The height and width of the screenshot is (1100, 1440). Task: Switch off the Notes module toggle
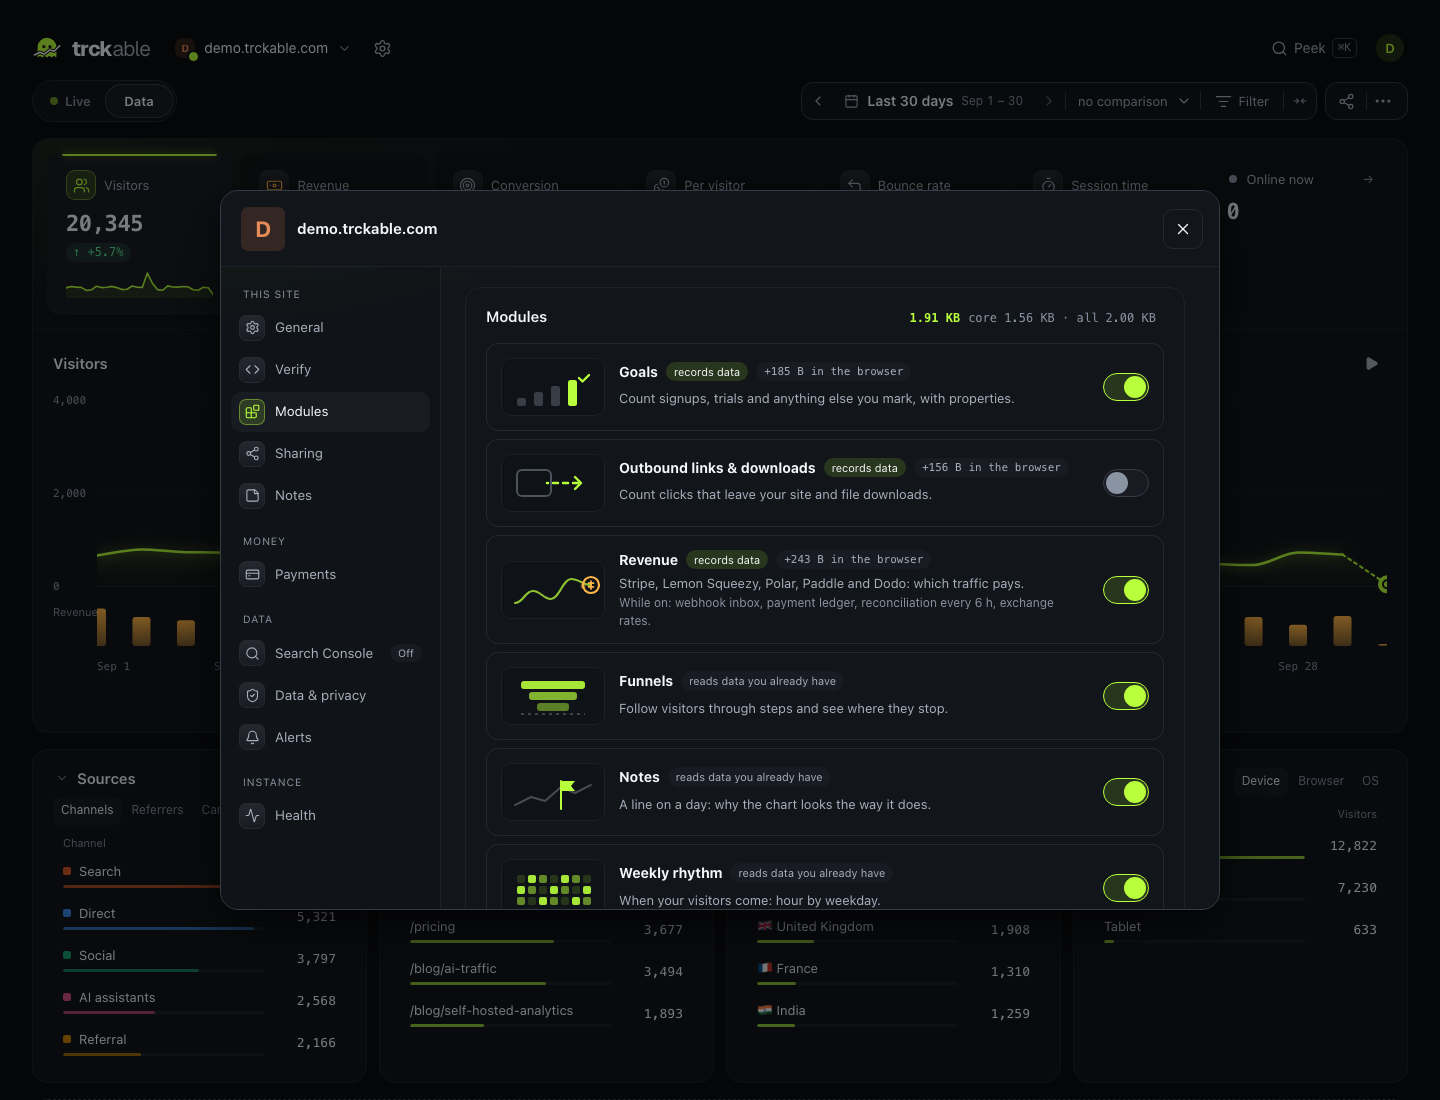coord(1126,792)
